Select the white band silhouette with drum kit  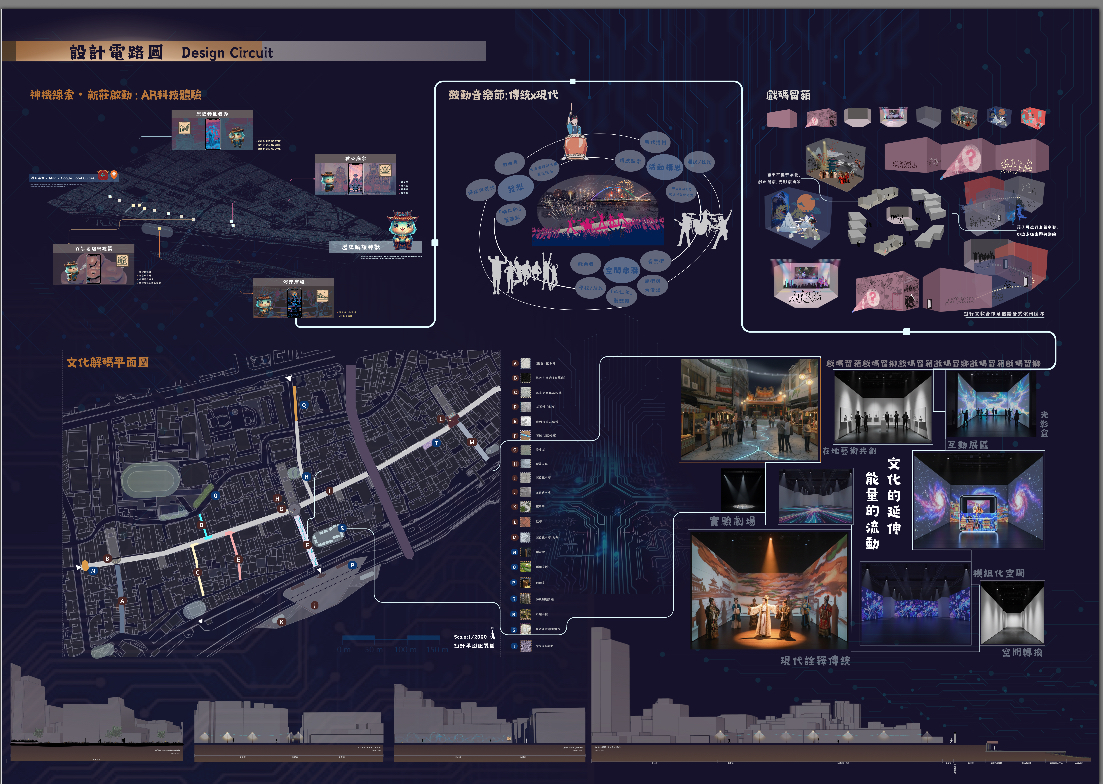coord(702,229)
